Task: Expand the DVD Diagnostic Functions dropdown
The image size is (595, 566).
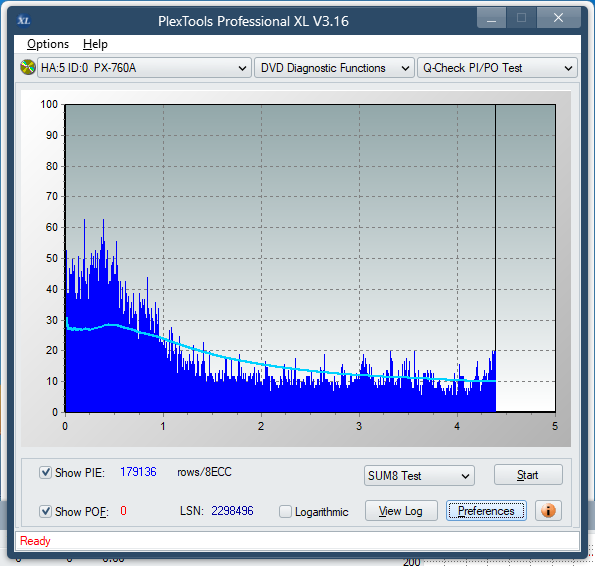Action: point(334,68)
